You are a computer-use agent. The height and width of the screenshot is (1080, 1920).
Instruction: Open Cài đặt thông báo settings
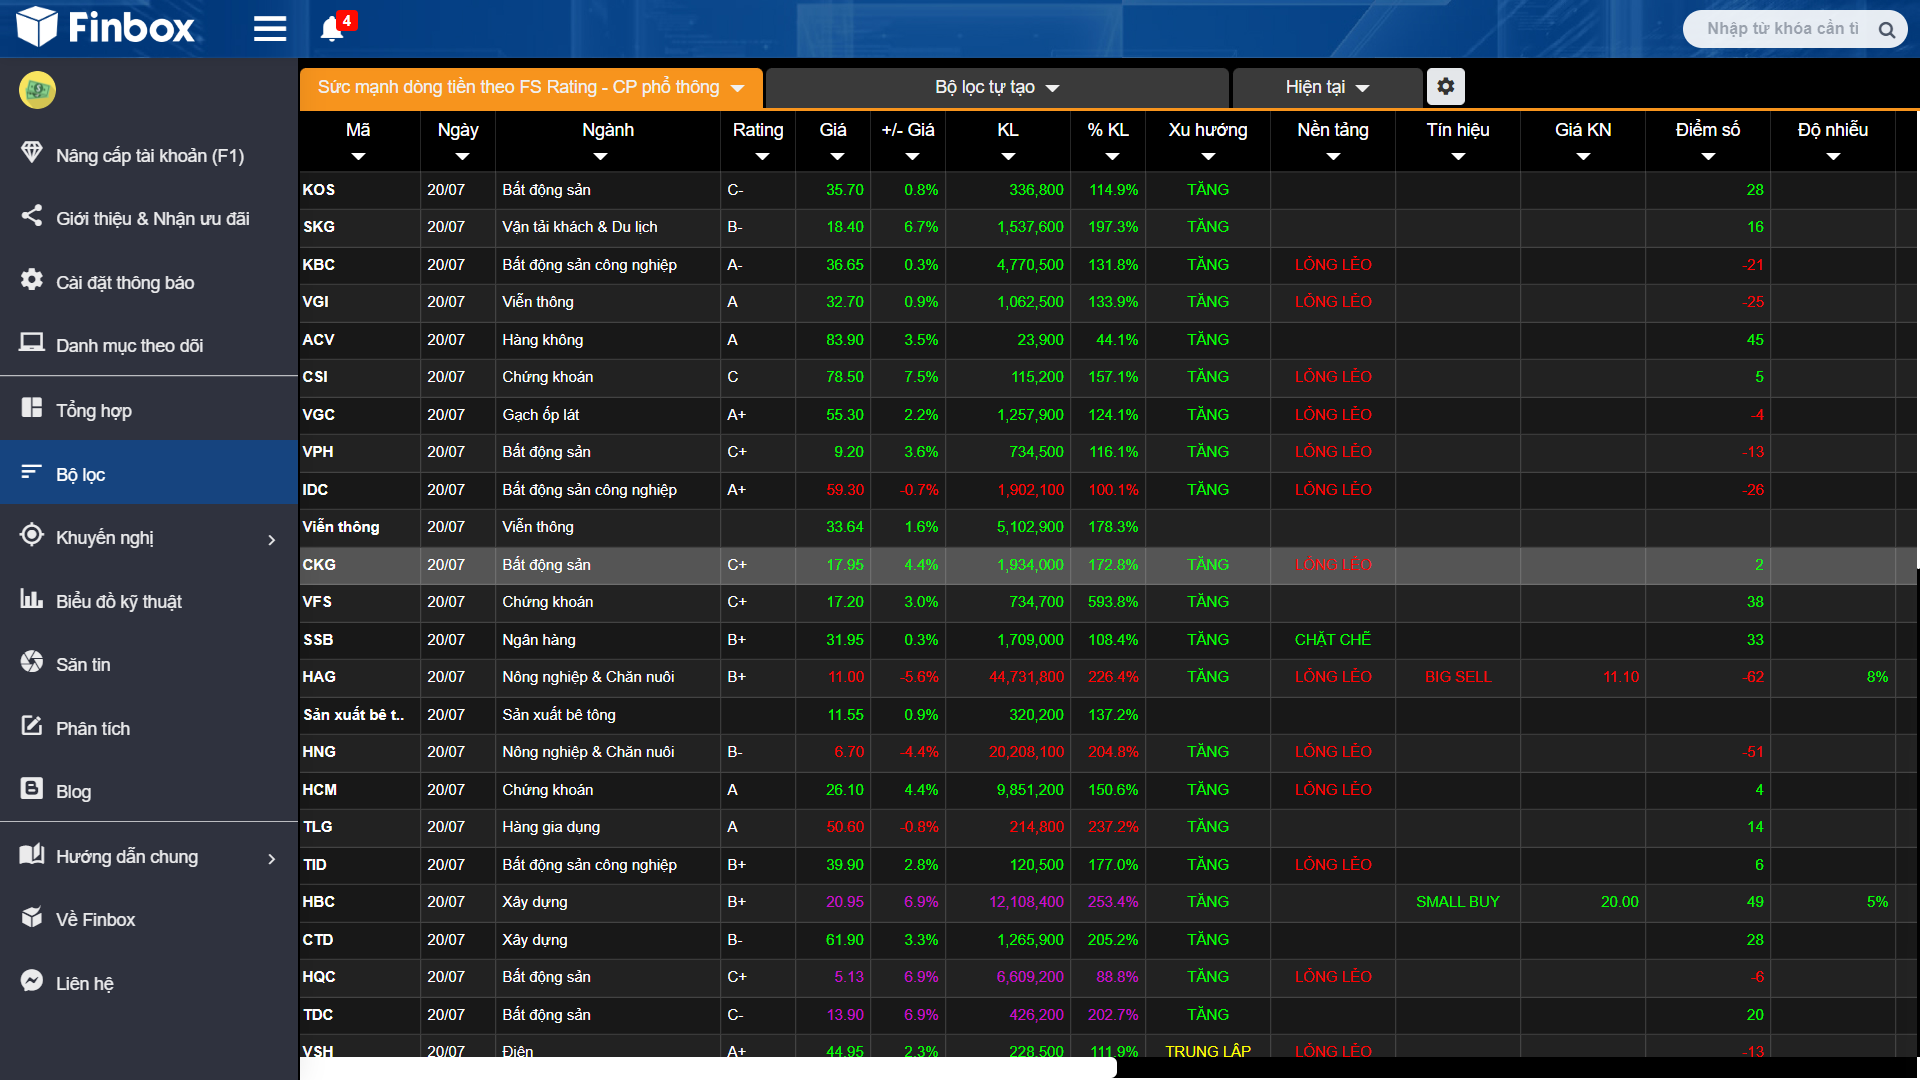point(124,282)
